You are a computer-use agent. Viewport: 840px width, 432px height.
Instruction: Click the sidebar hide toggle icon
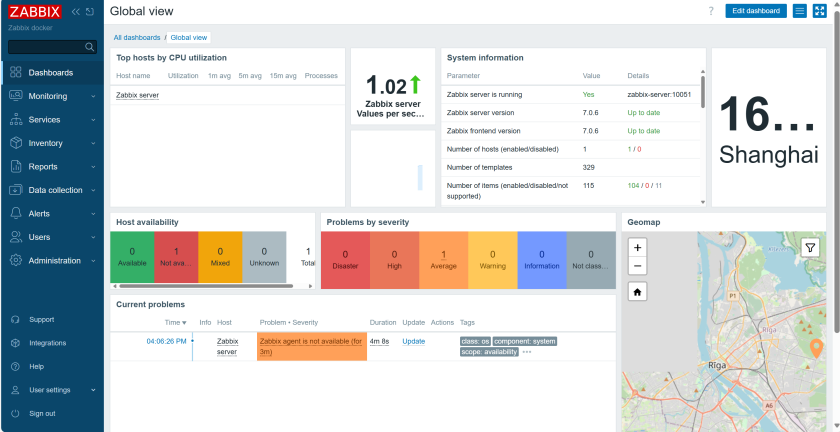click(x=90, y=11)
